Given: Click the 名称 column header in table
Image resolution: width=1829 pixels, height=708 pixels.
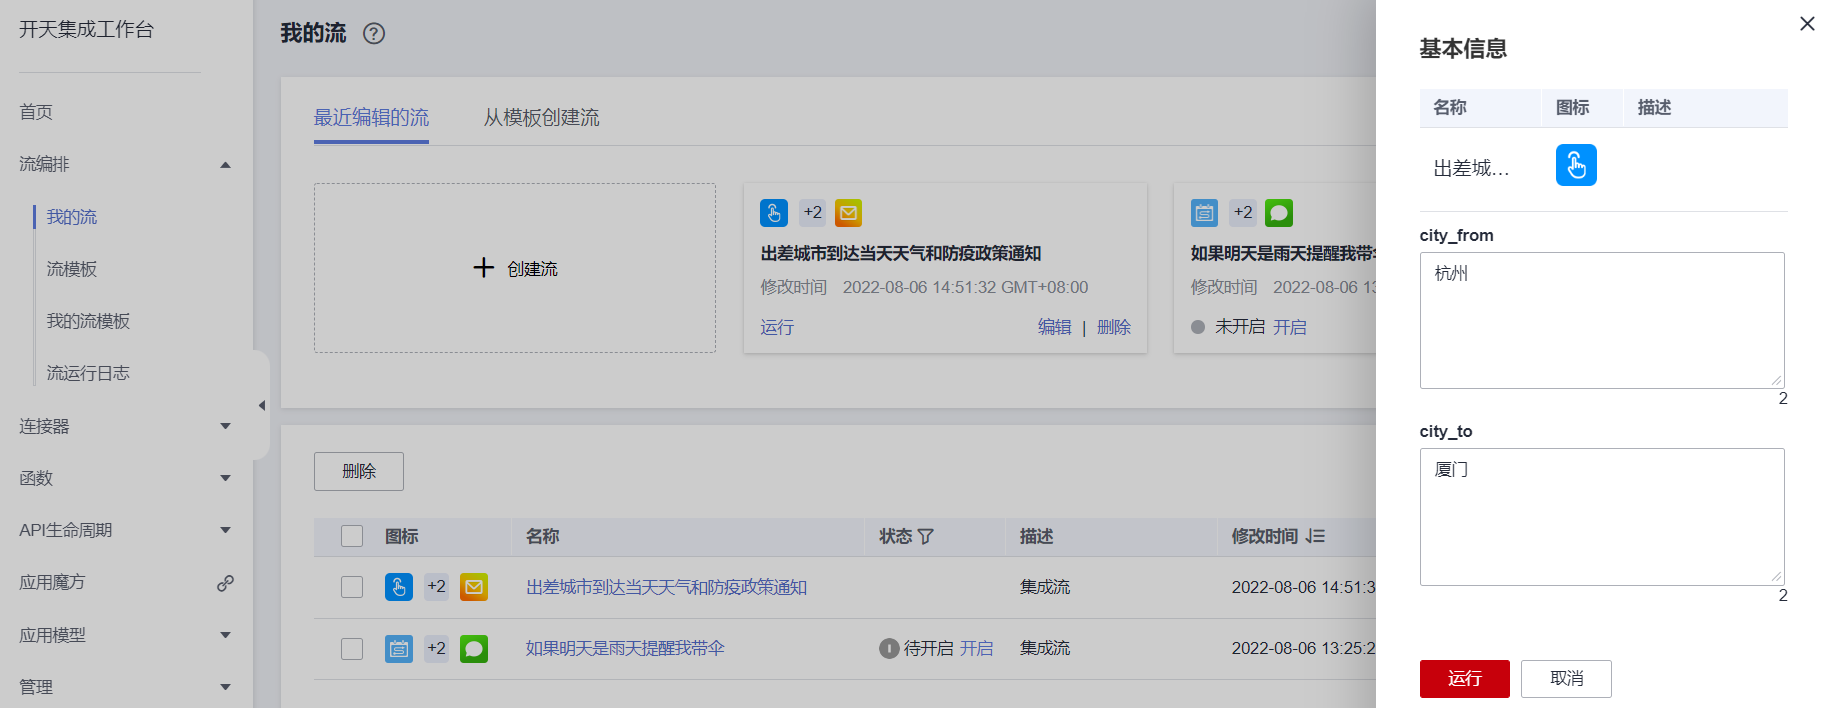Looking at the screenshot, I should click(543, 537).
